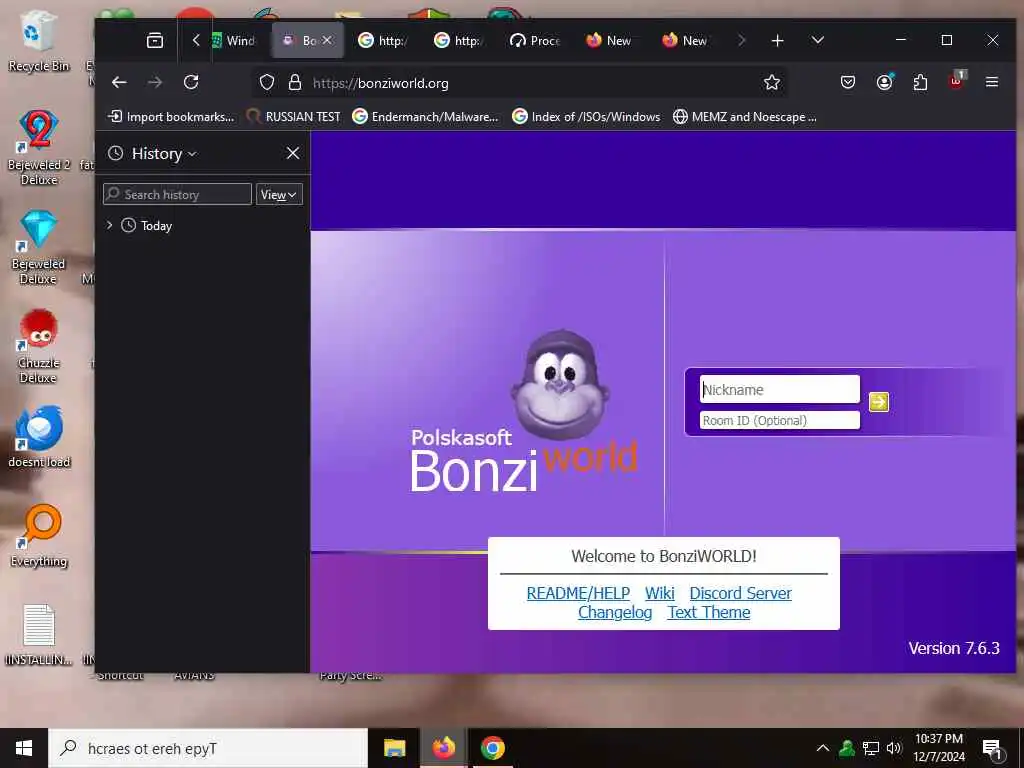Click the Nickname input field
Screen dimensions: 1024x768
pos(780,389)
